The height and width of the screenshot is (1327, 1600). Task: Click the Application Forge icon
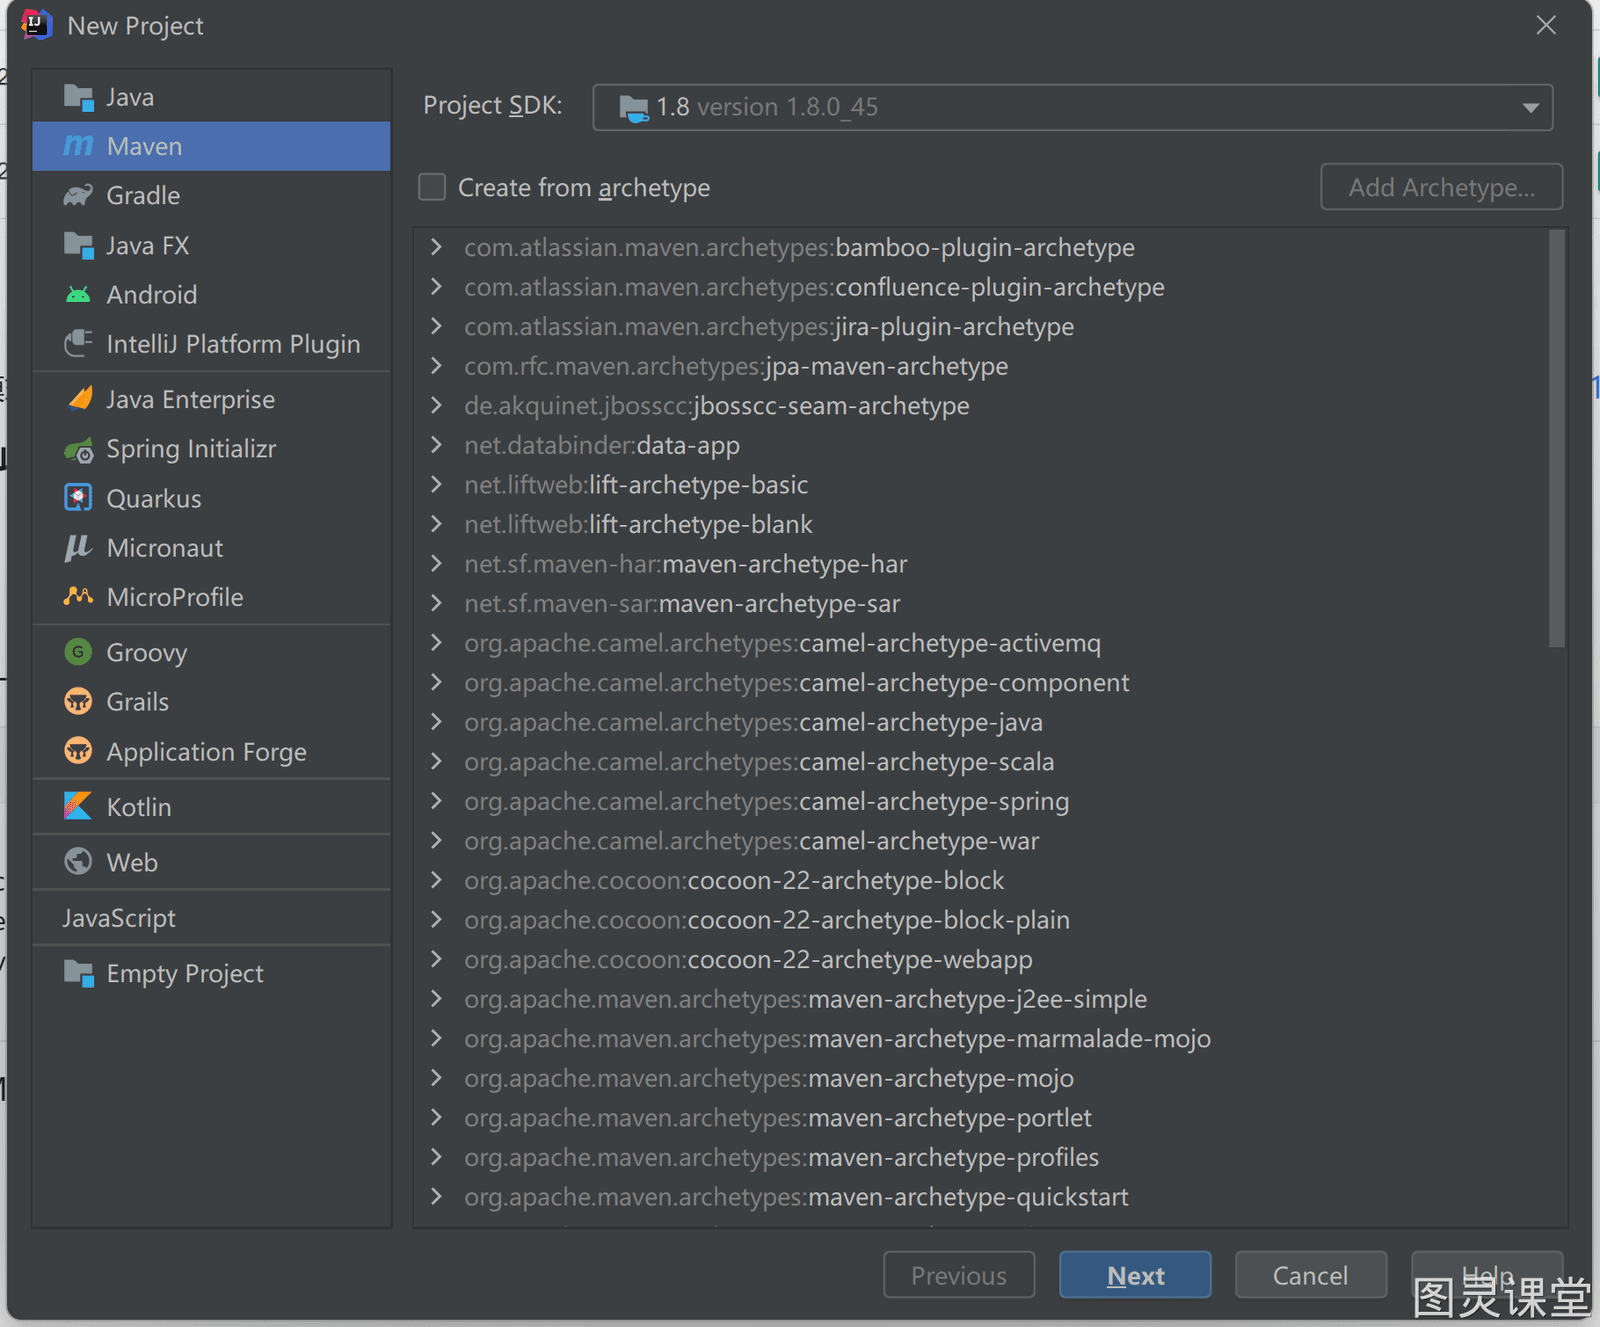(x=78, y=751)
